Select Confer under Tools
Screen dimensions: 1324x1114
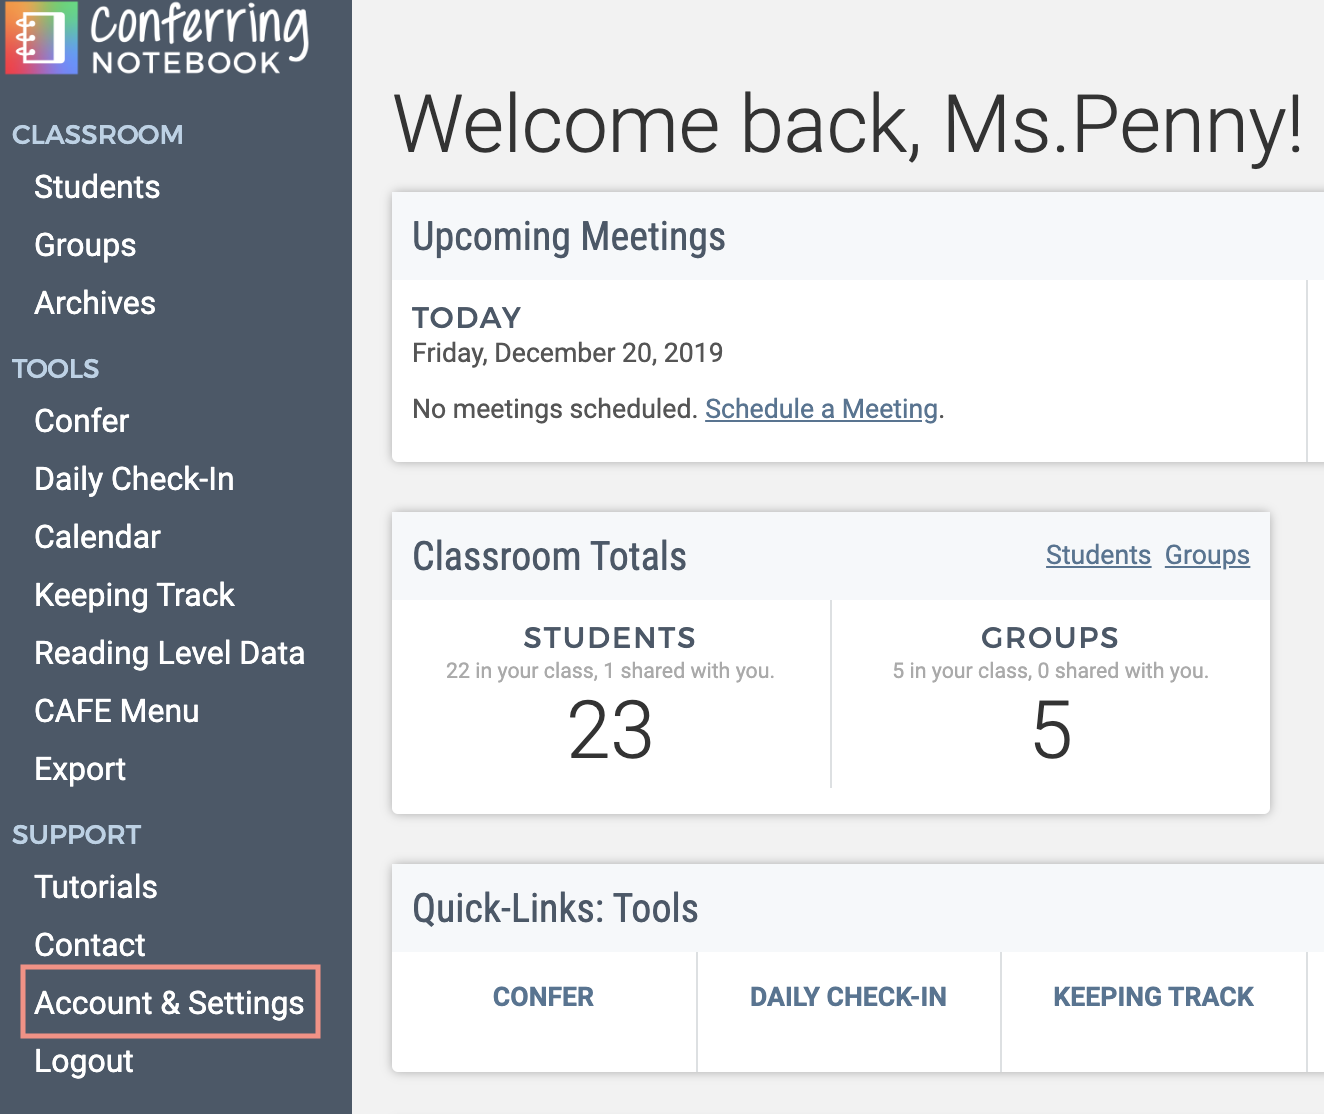pyautogui.click(x=82, y=421)
